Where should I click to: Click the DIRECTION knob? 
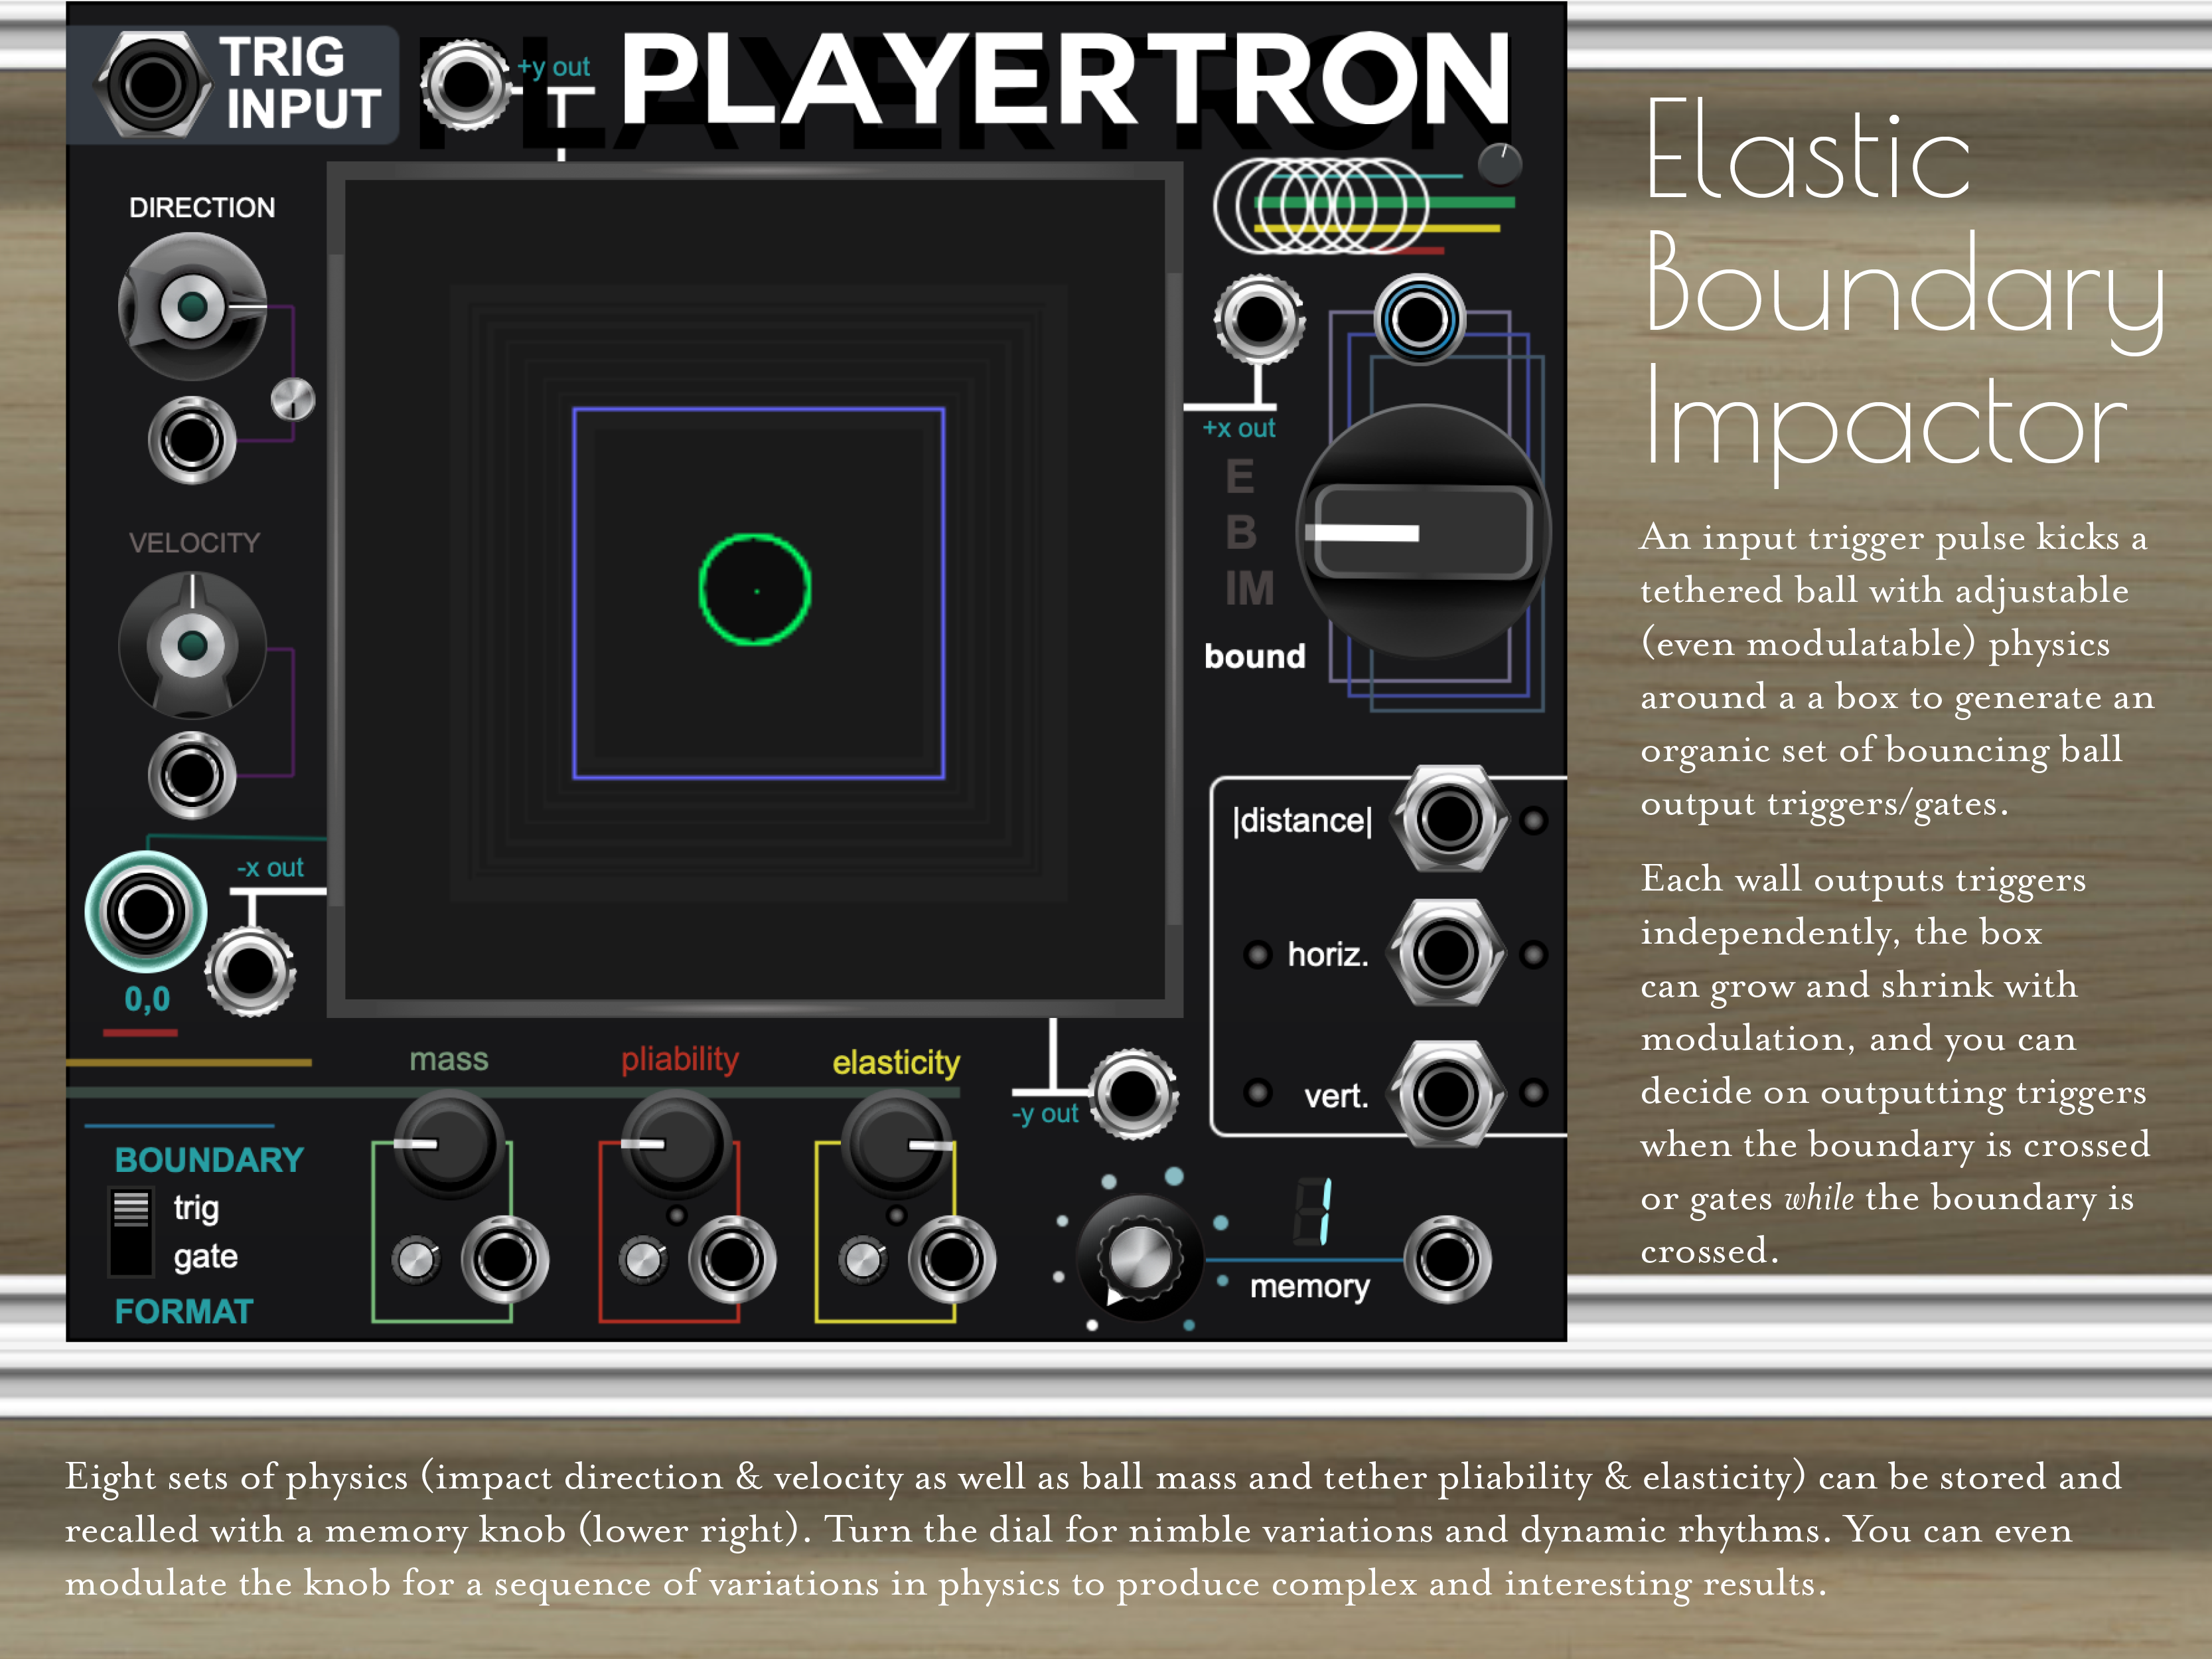[192, 306]
